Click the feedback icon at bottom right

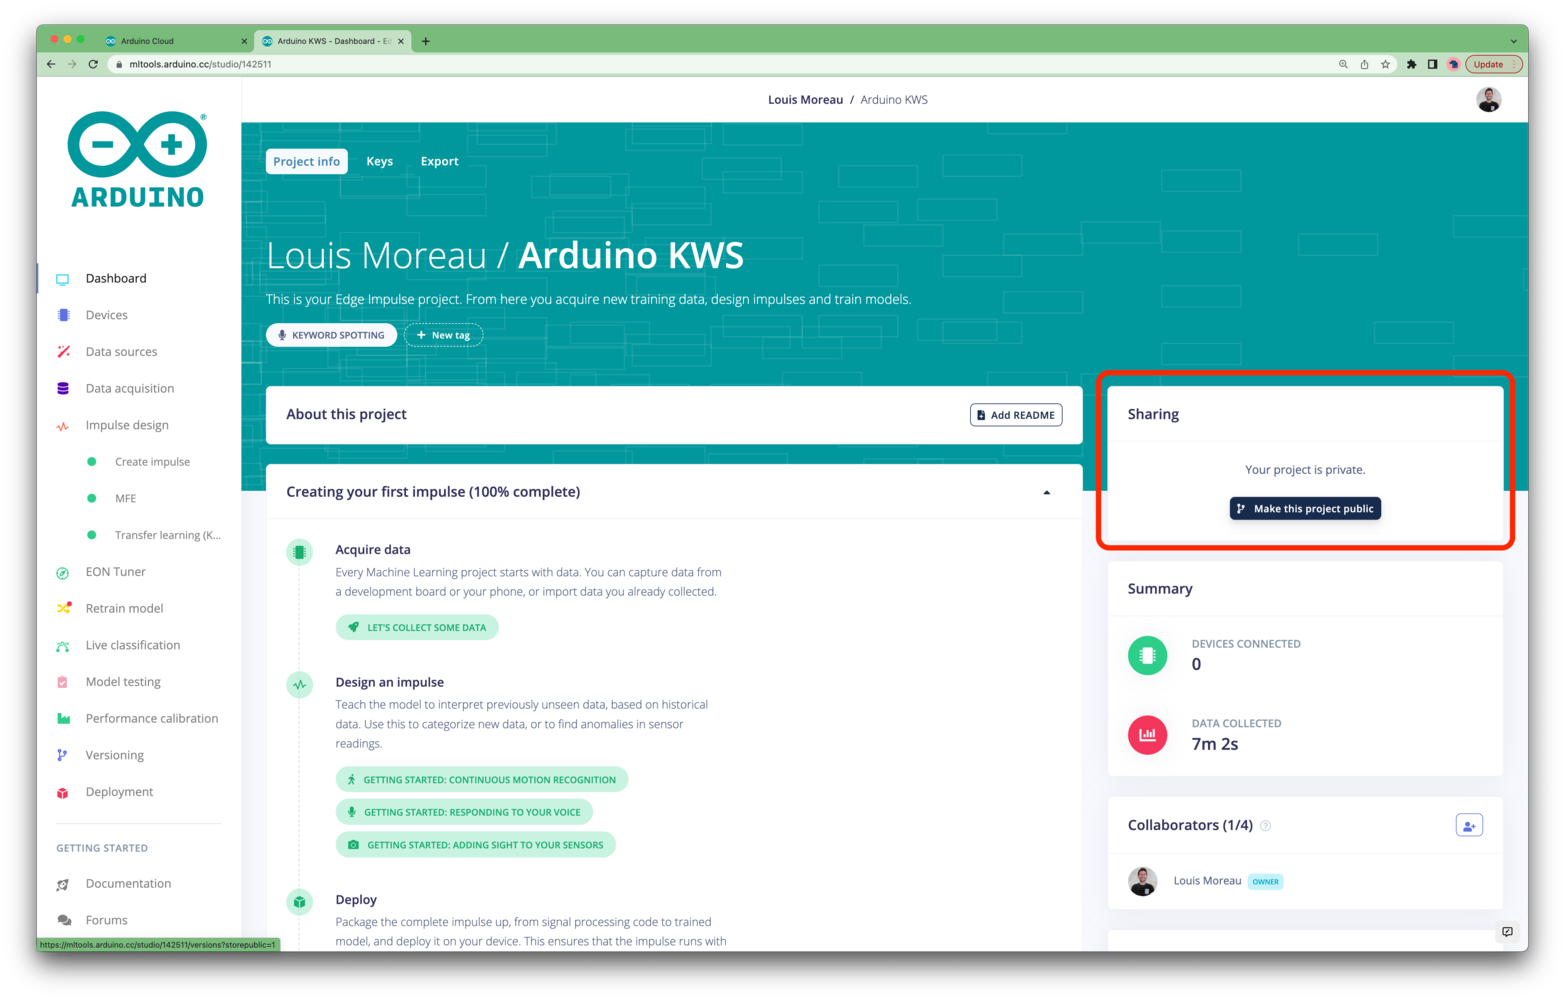click(x=1507, y=931)
